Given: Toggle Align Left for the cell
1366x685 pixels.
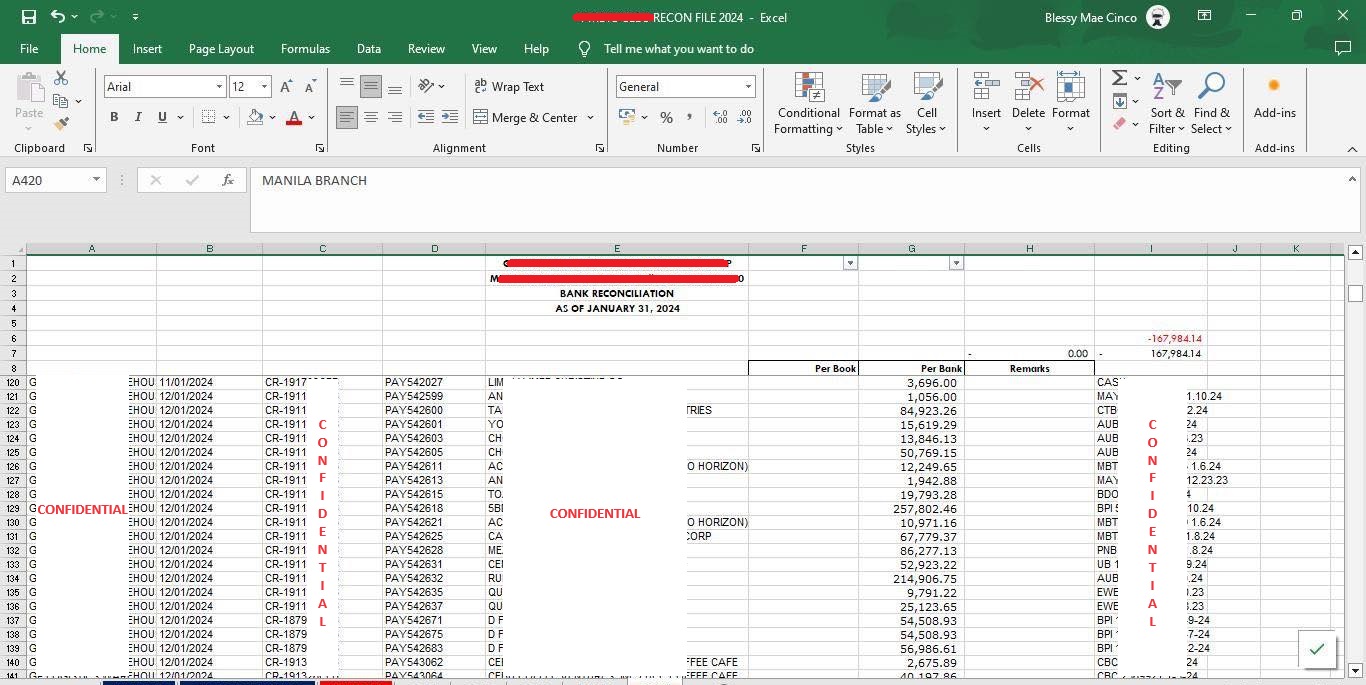Looking at the screenshot, I should 347,117.
